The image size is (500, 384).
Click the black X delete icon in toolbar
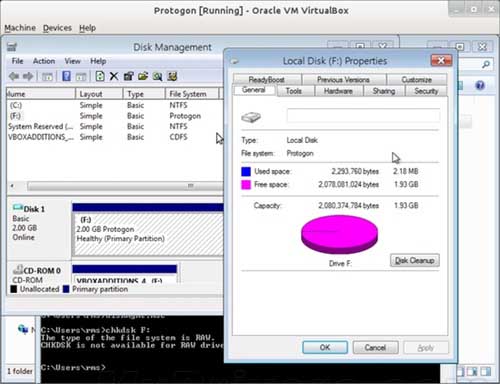point(114,76)
